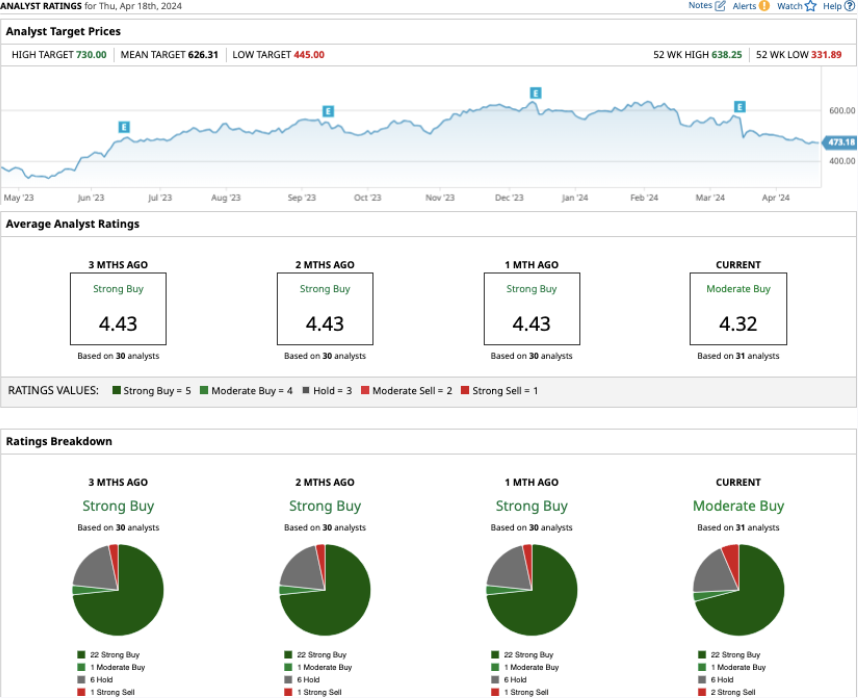
Task: Click the CURRENT ratings pie chart
Action: [739, 590]
